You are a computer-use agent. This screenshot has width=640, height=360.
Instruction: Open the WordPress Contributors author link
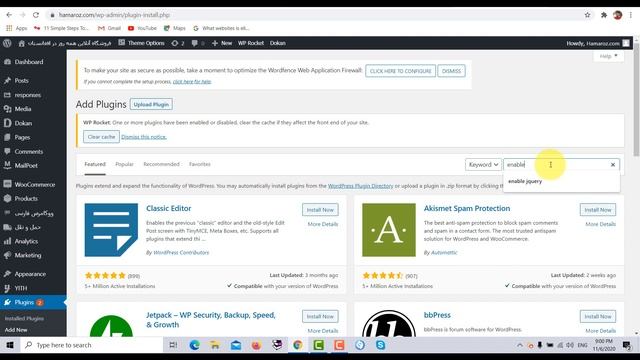[181, 253]
